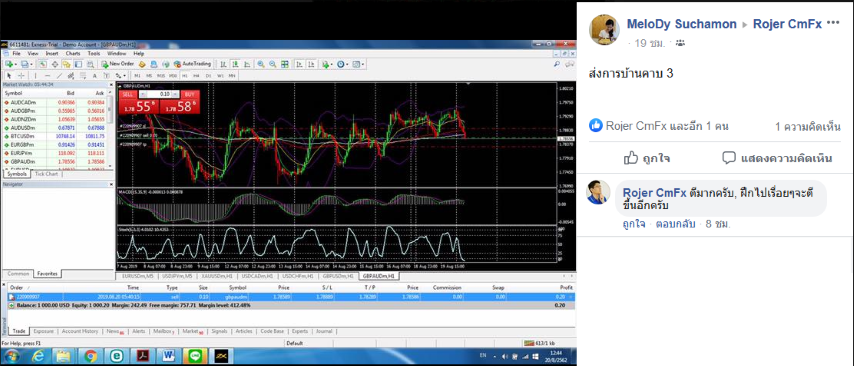The height and width of the screenshot is (366, 854).
Task: Click the tile windows icon
Action: [x=285, y=64]
